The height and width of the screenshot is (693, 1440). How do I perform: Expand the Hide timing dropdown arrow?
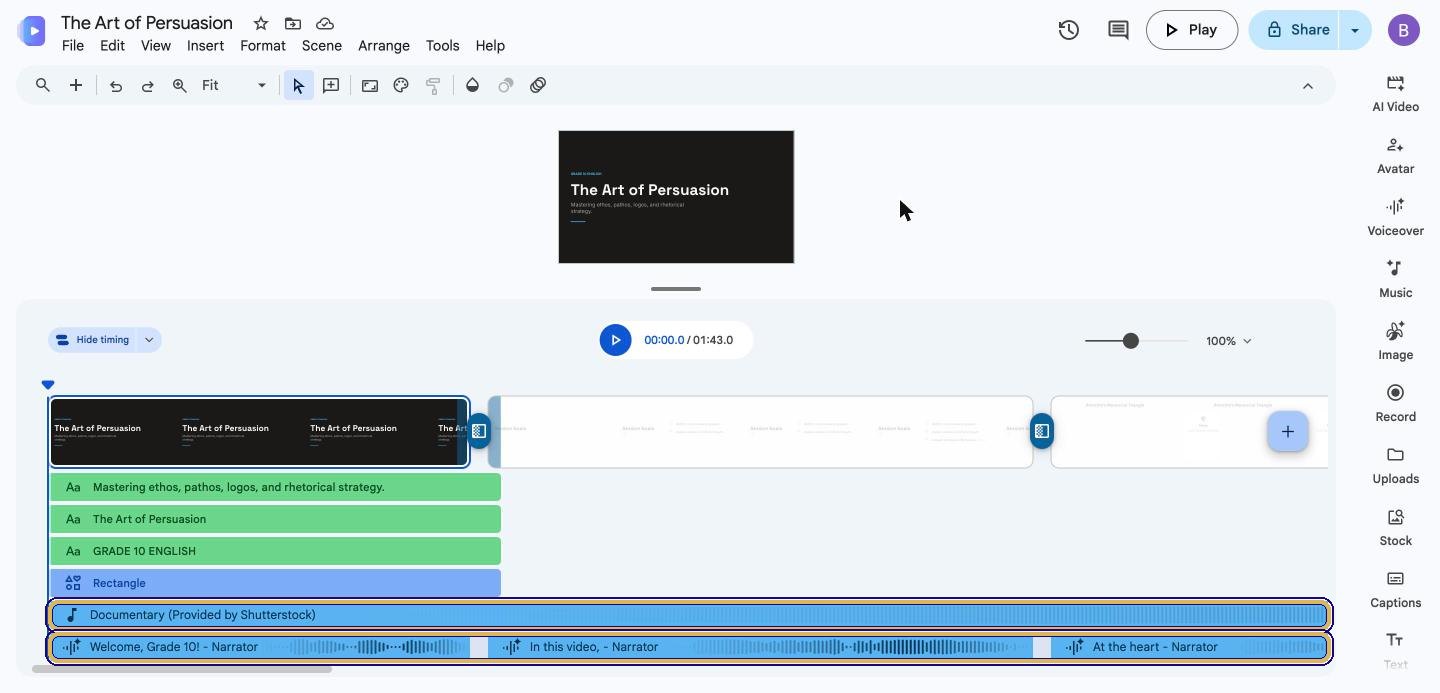[x=149, y=340]
